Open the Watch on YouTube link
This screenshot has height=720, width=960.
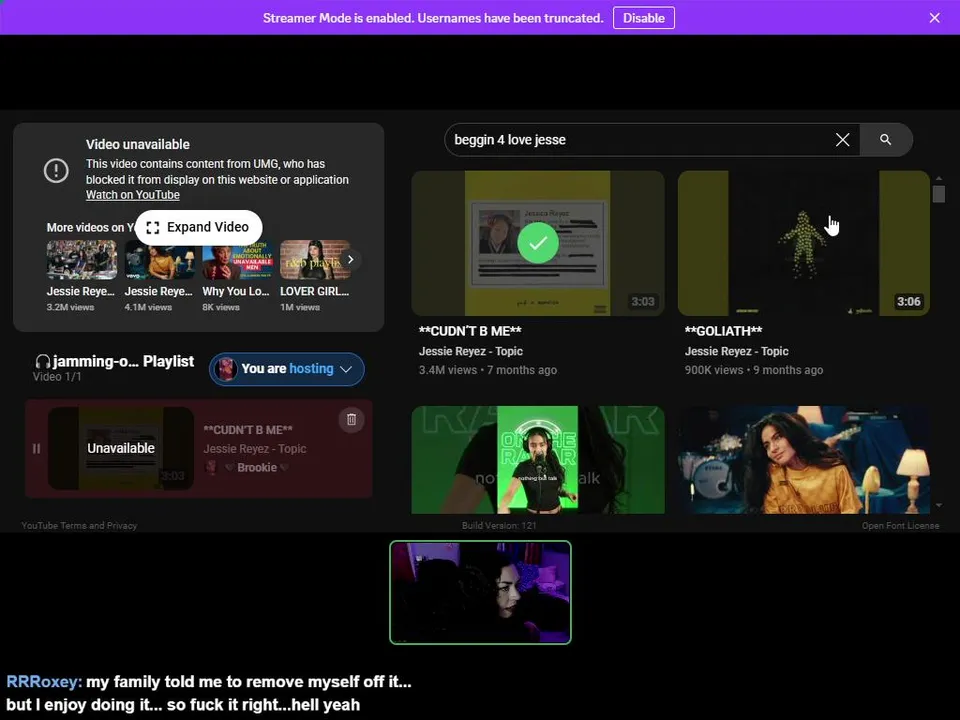tap(132, 195)
